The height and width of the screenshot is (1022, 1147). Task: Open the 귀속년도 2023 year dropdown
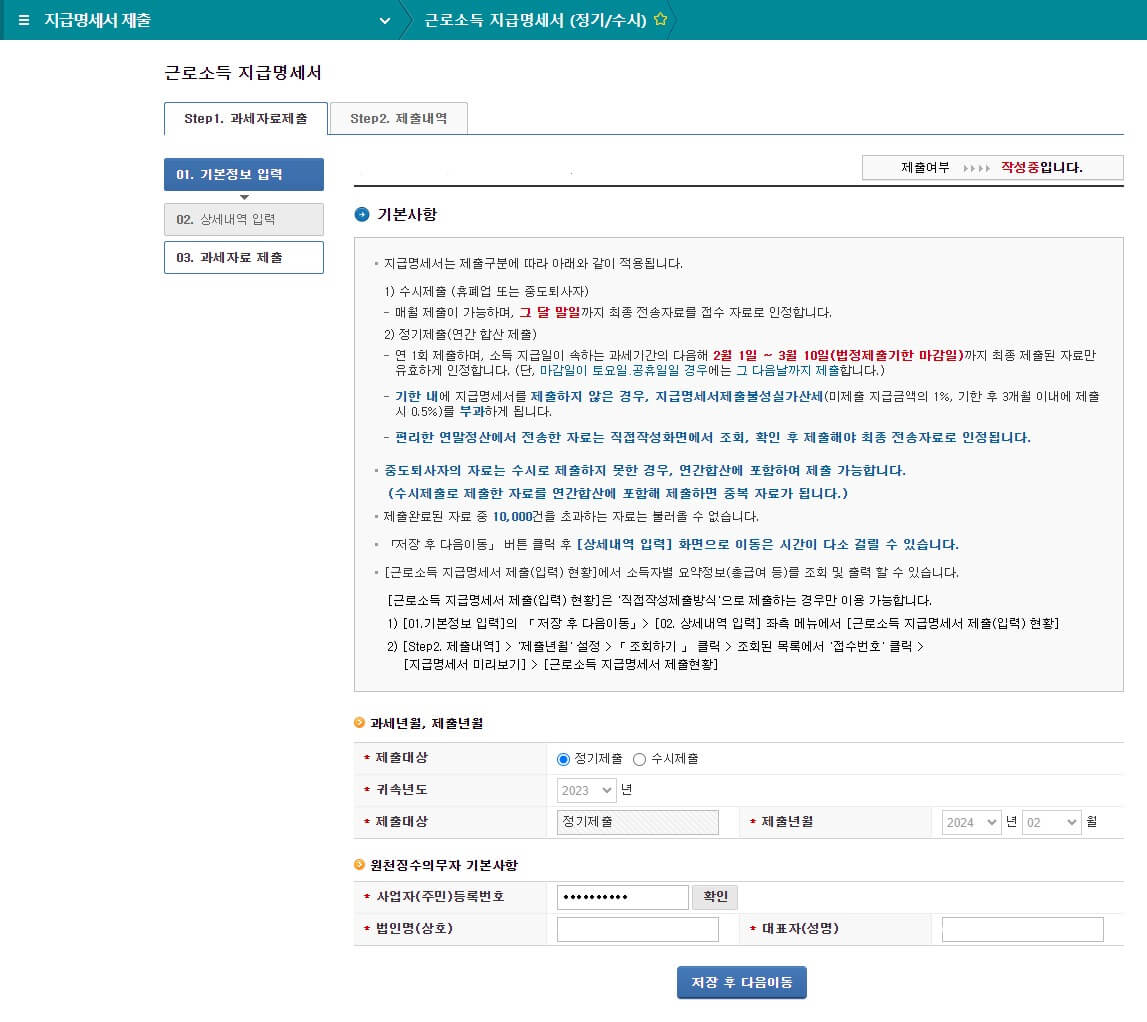(587, 790)
